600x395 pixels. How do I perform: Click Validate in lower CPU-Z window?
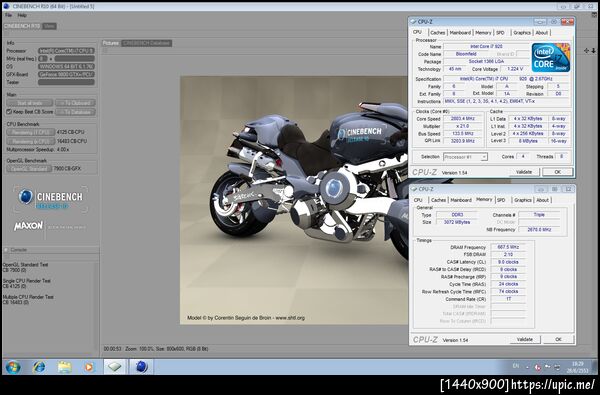click(525, 340)
